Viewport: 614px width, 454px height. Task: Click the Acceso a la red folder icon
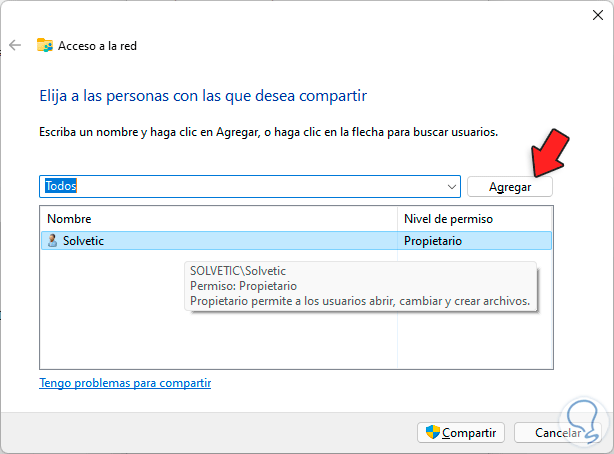tap(45, 45)
